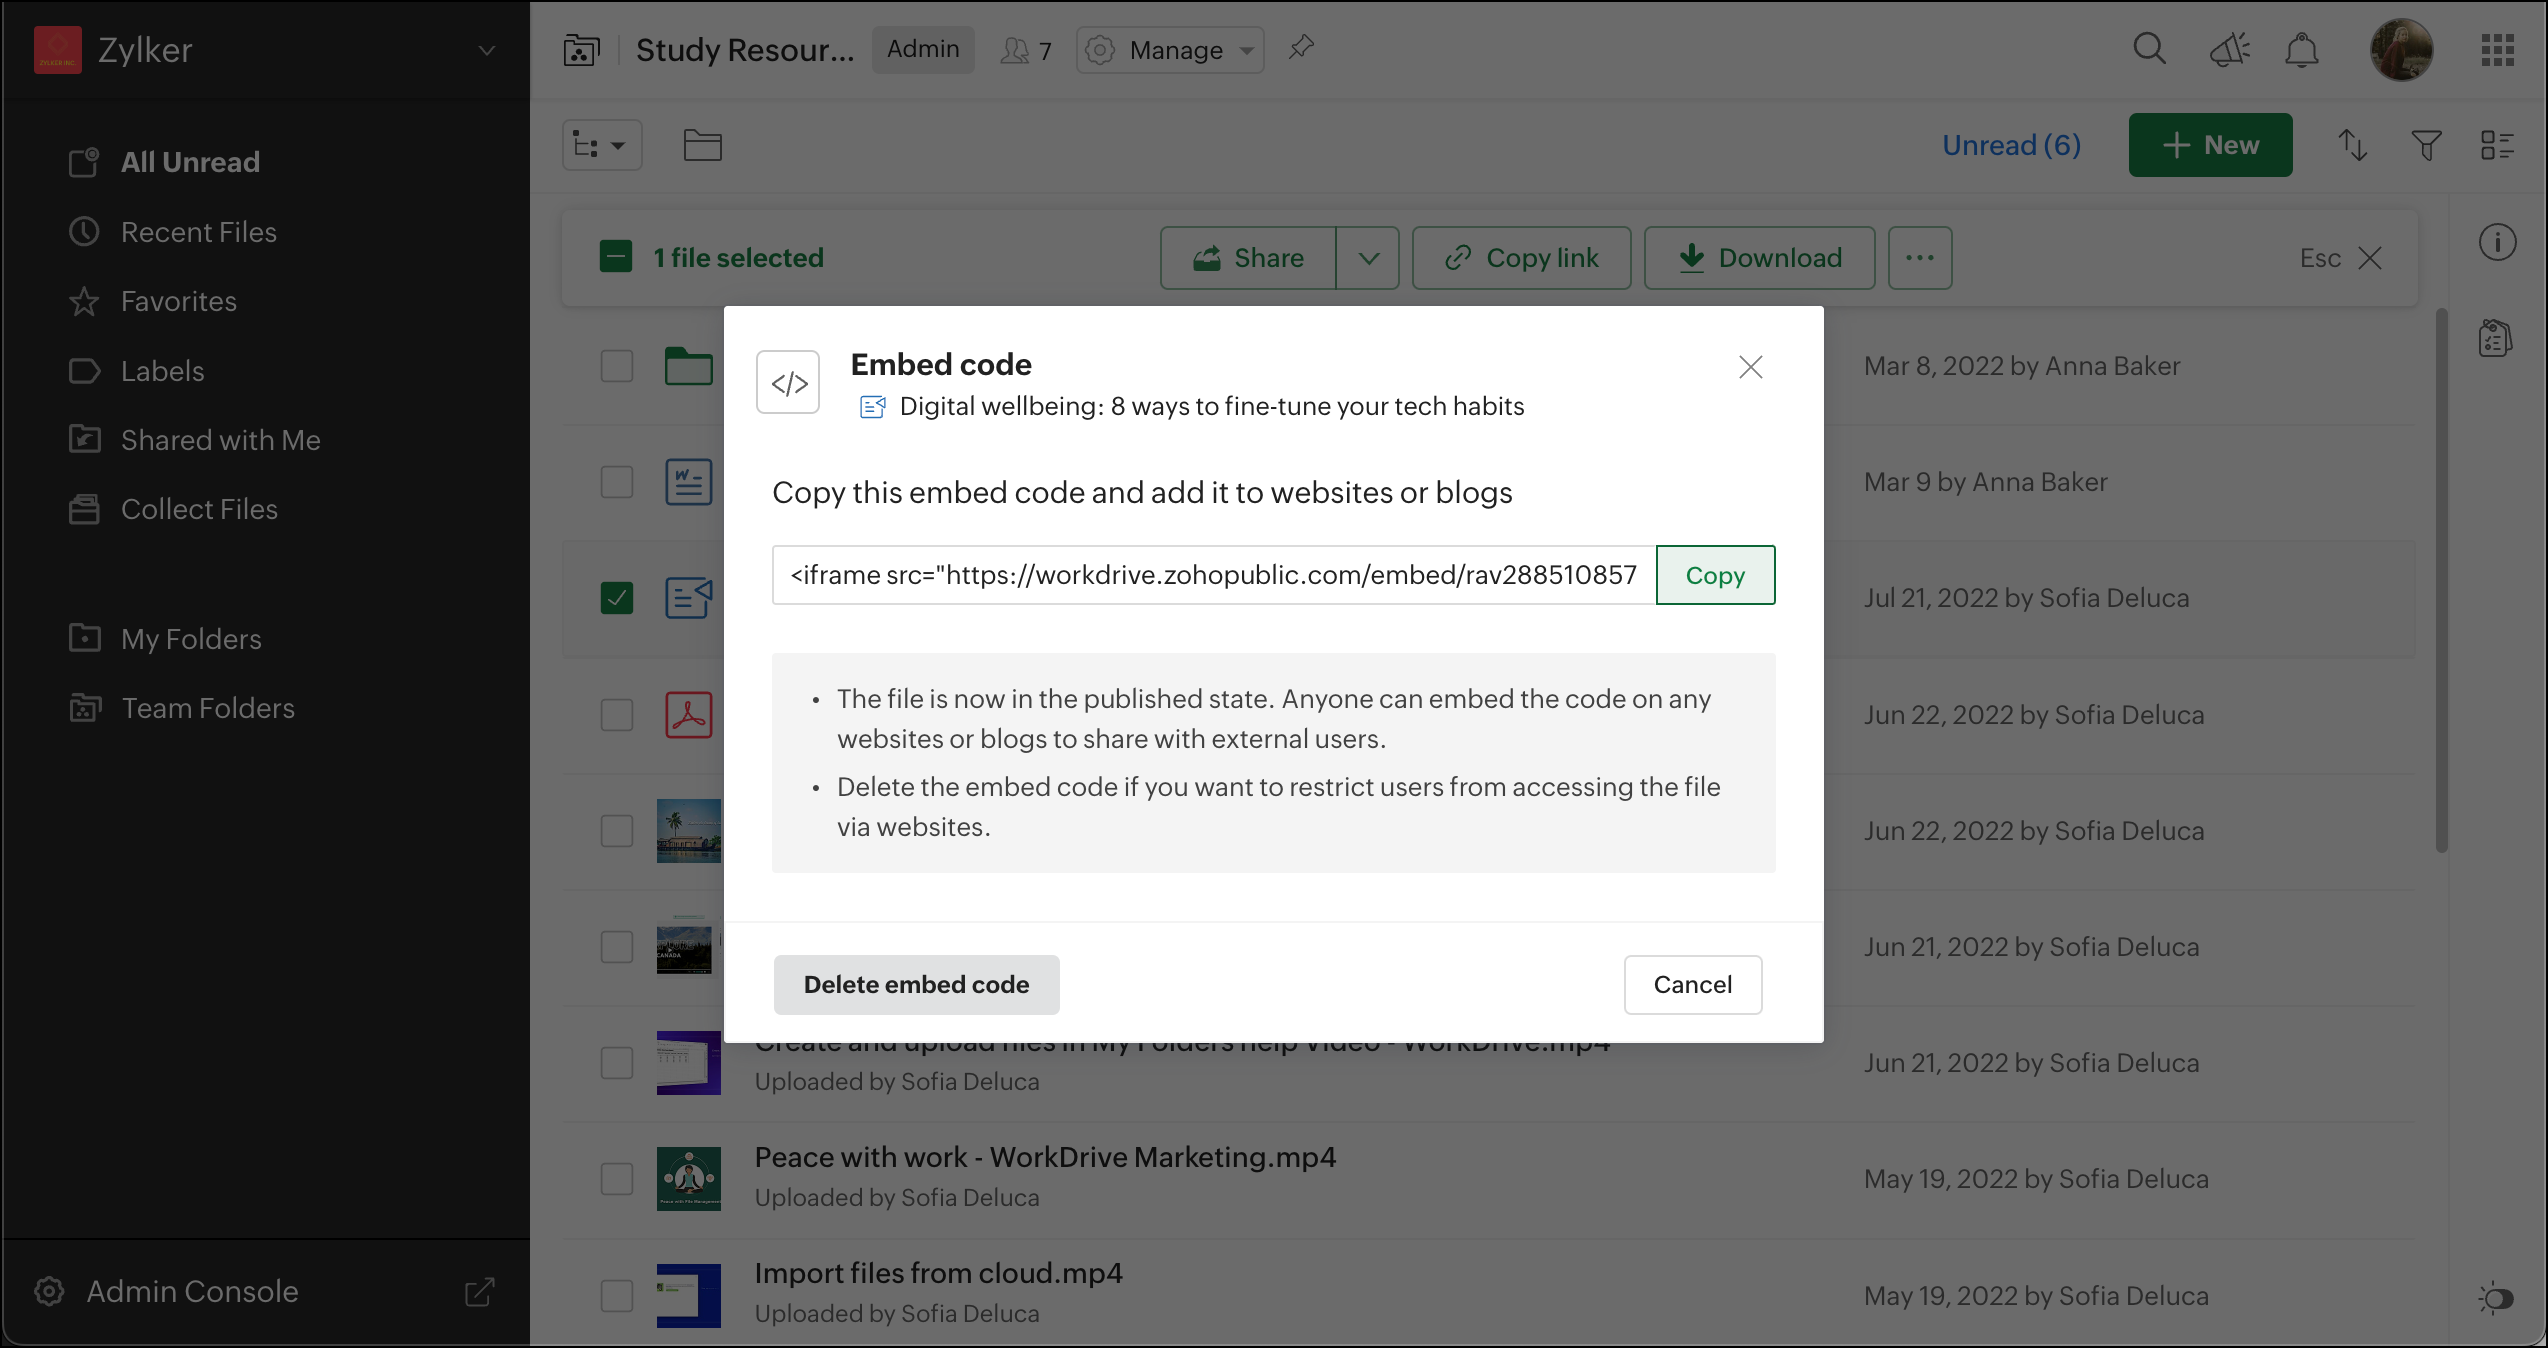Screen dimensions: 2548x1348
Task: Toggle the night mode switch
Action: tap(2496, 1298)
